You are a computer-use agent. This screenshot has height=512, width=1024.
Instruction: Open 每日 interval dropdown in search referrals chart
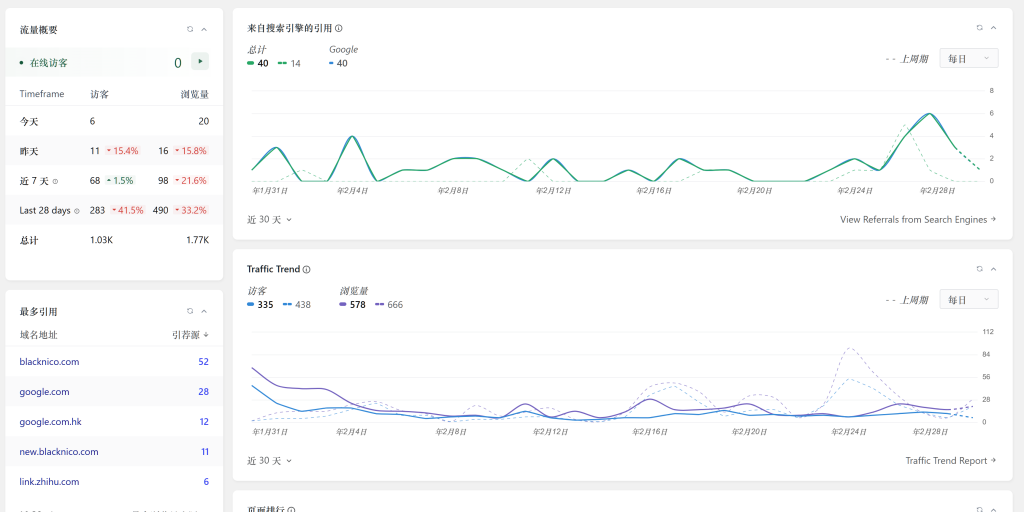(969, 59)
